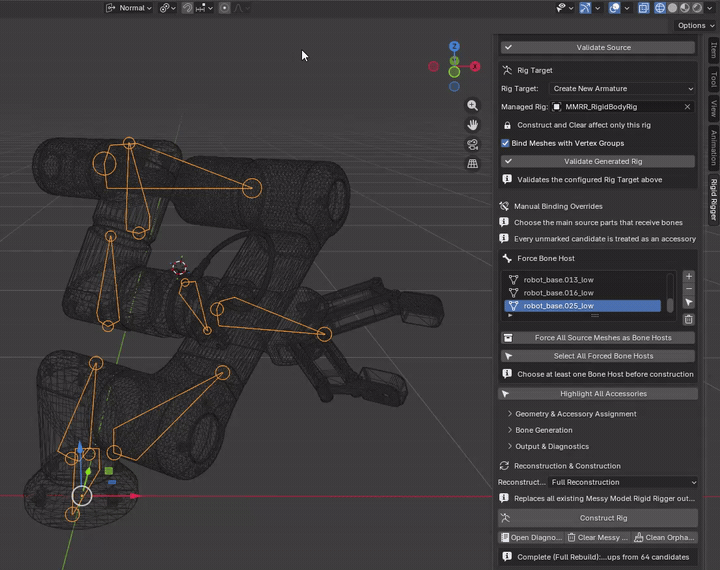The width and height of the screenshot is (720, 570).
Task: Click Validate Generated Rig button
Action: click(597, 161)
